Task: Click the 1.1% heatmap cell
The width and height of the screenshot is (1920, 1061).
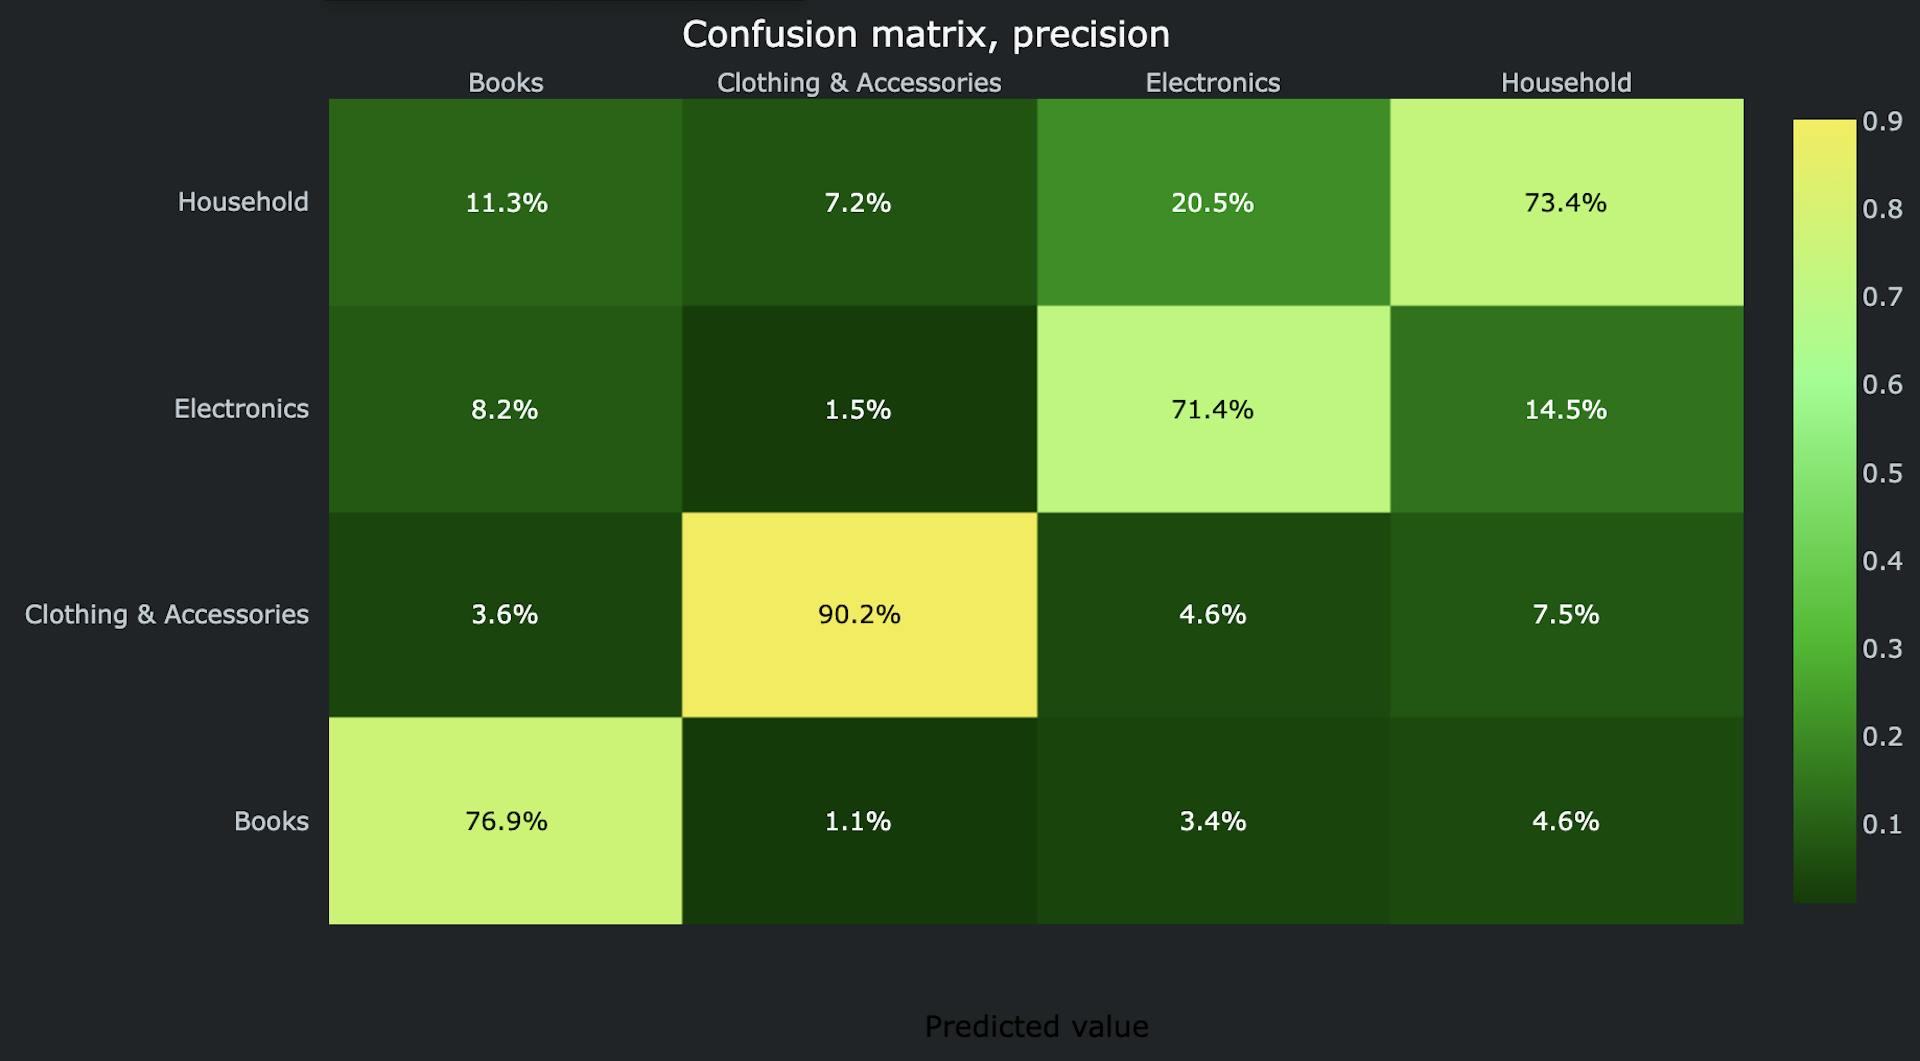Action: [859, 821]
